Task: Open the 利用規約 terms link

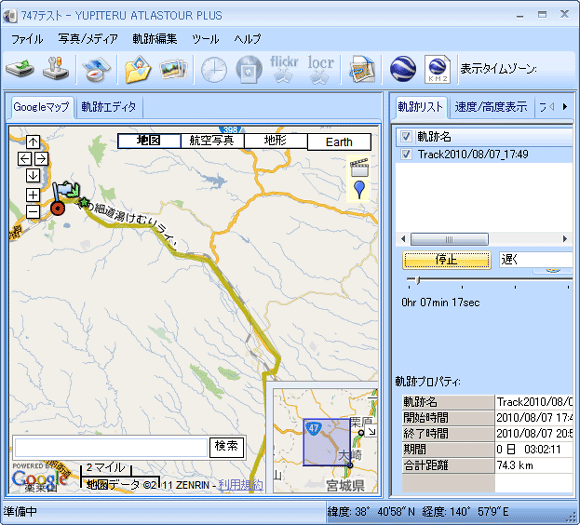Action: pos(240,485)
